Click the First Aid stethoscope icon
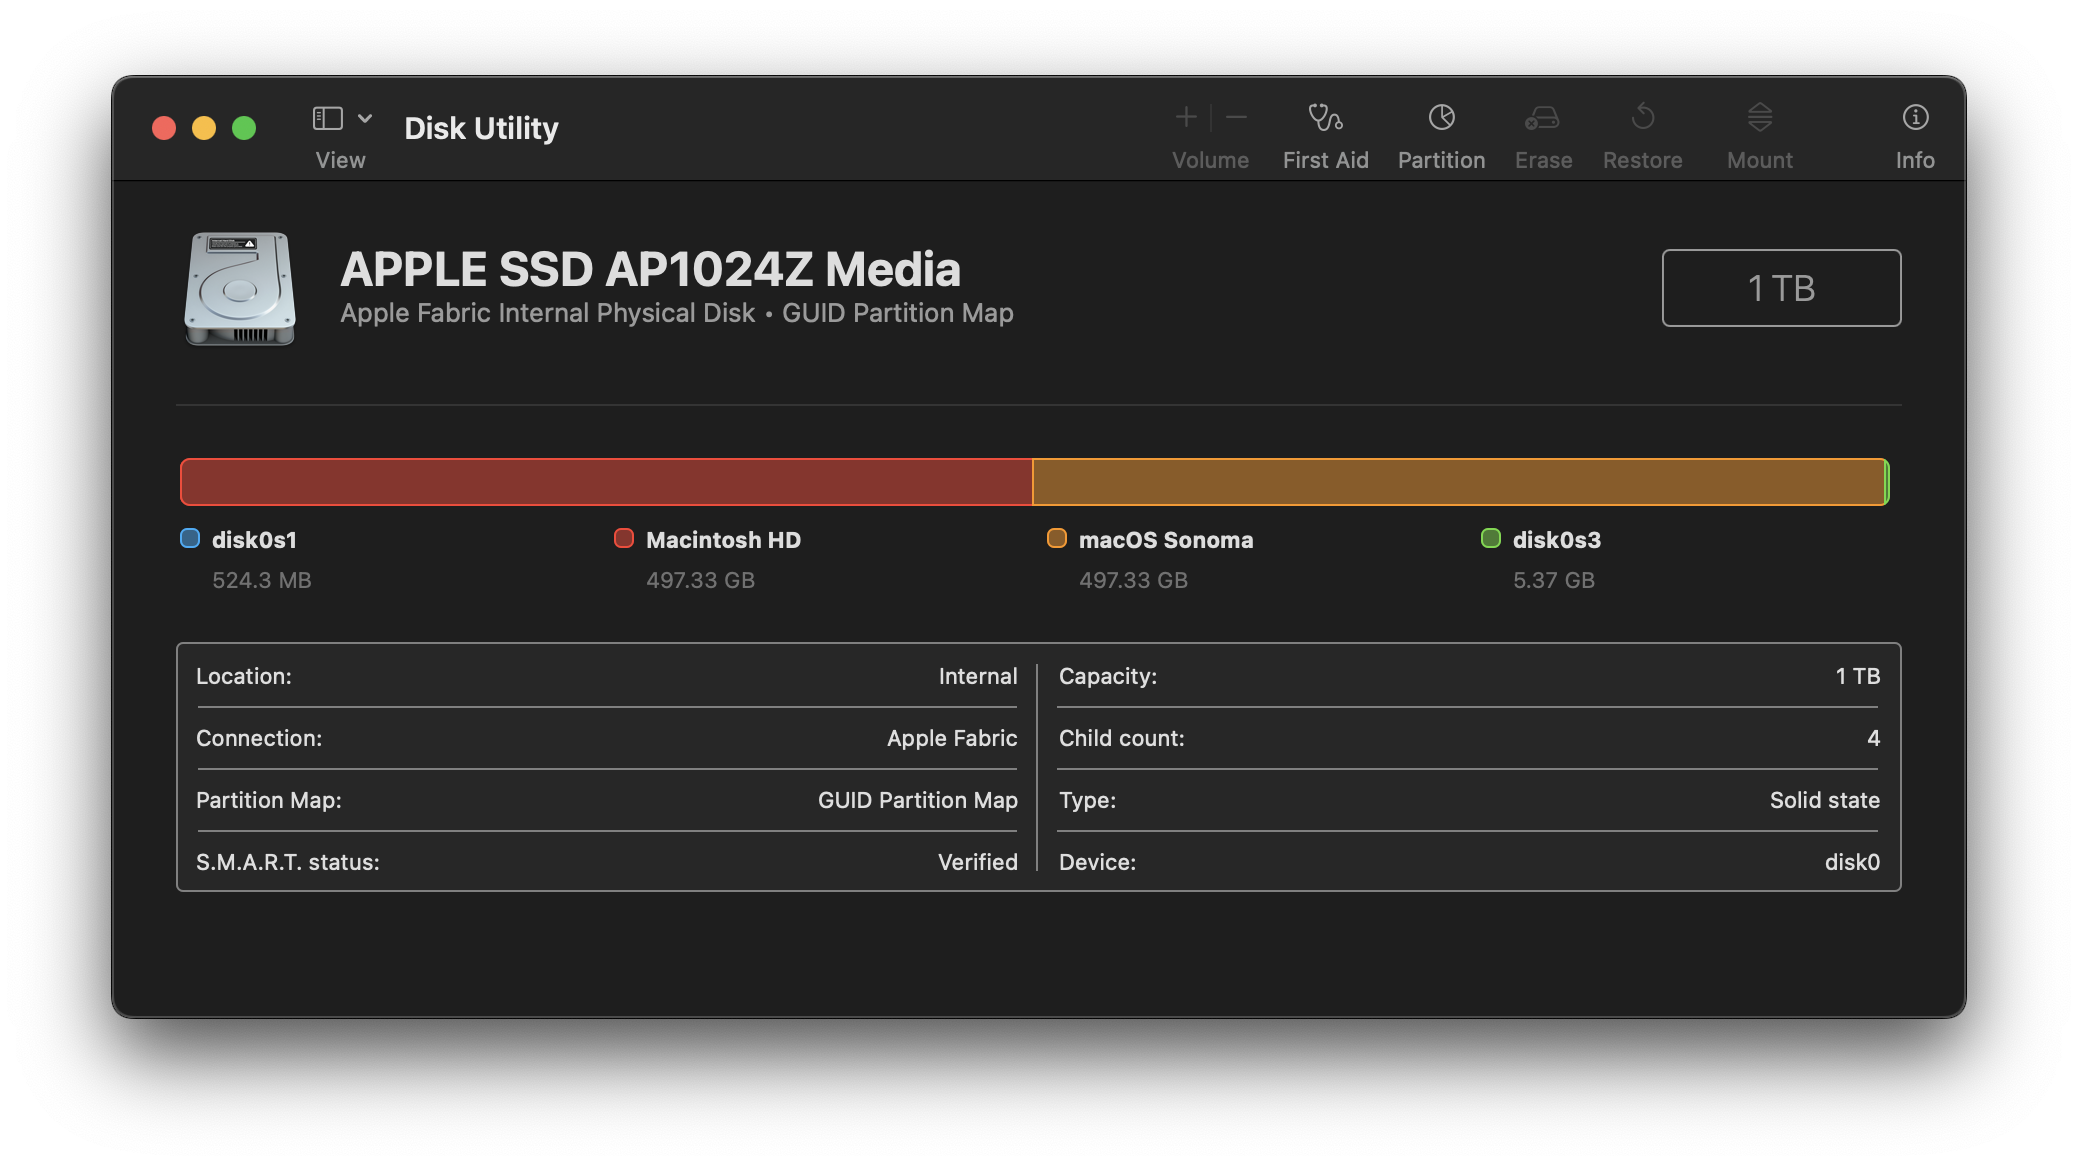Image resolution: width=2078 pixels, height=1166 pixels. tap(1325, 118)
